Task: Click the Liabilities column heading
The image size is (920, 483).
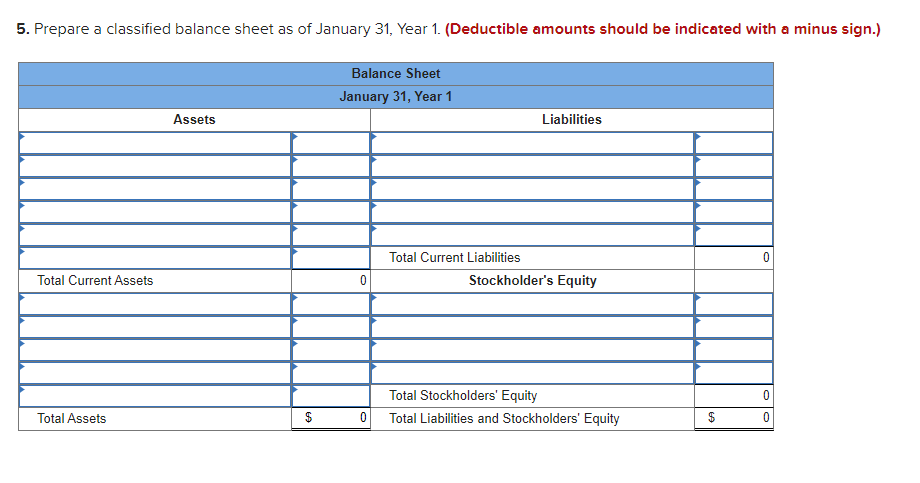Action: point(572,120)
